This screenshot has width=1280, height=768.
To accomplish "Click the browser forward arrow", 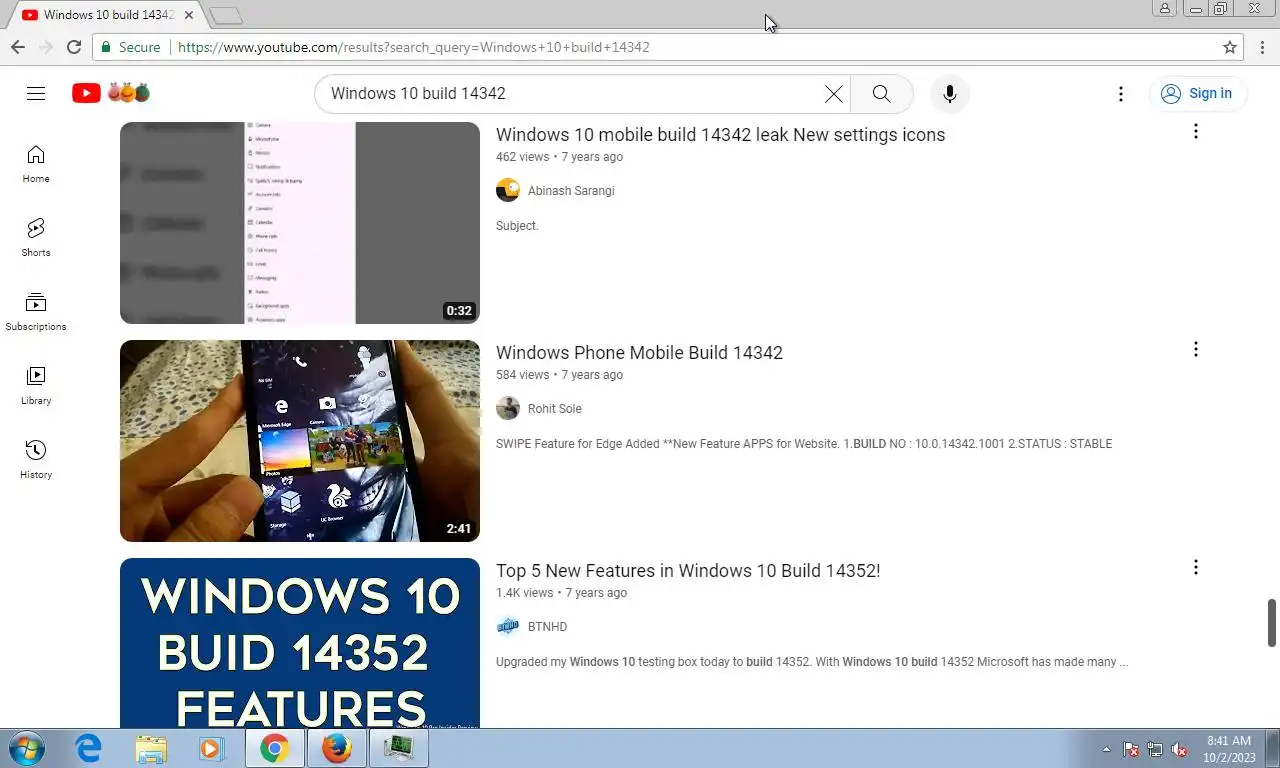I will tap(46, 47).
